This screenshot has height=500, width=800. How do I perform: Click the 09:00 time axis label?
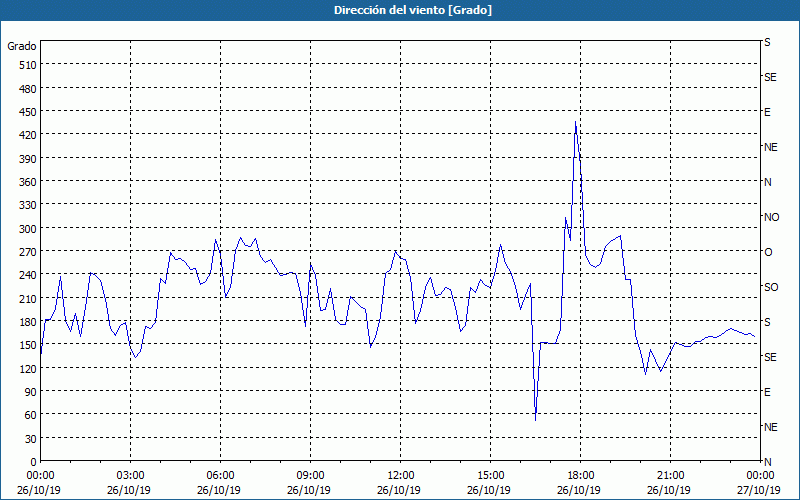point(310,476)
